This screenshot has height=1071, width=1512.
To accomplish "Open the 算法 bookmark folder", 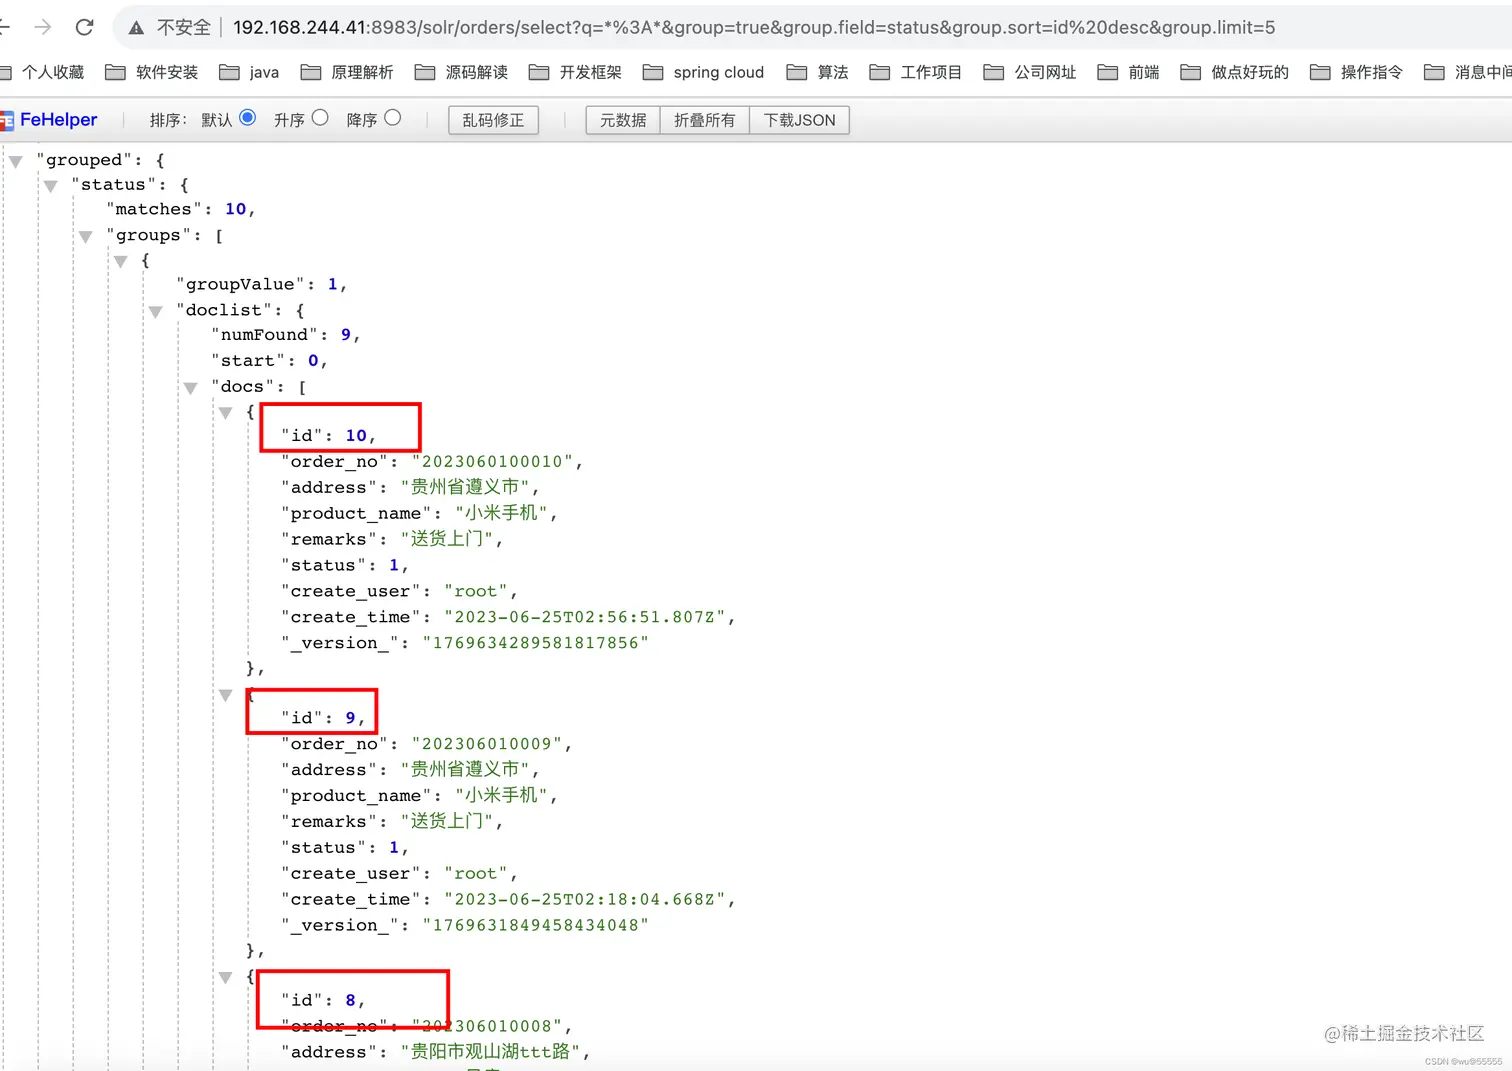I will [x=817, y=72].
